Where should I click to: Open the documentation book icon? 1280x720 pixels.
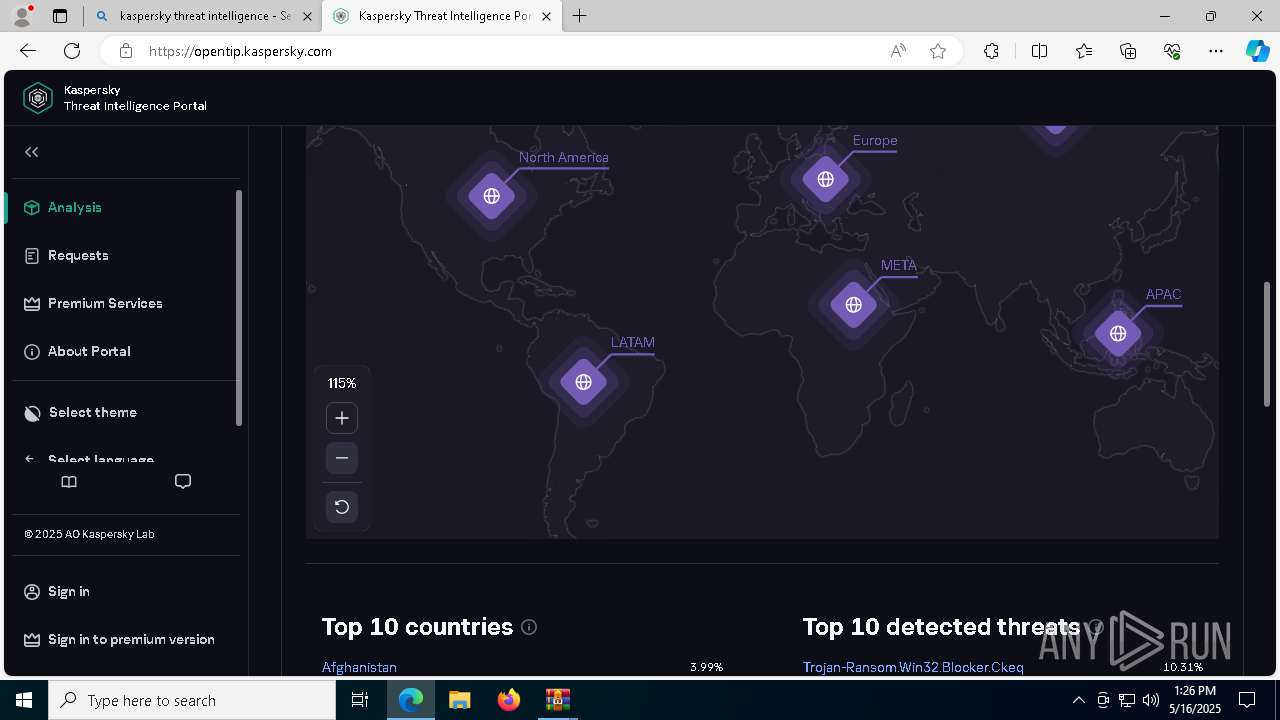click(x=69, y=482)
